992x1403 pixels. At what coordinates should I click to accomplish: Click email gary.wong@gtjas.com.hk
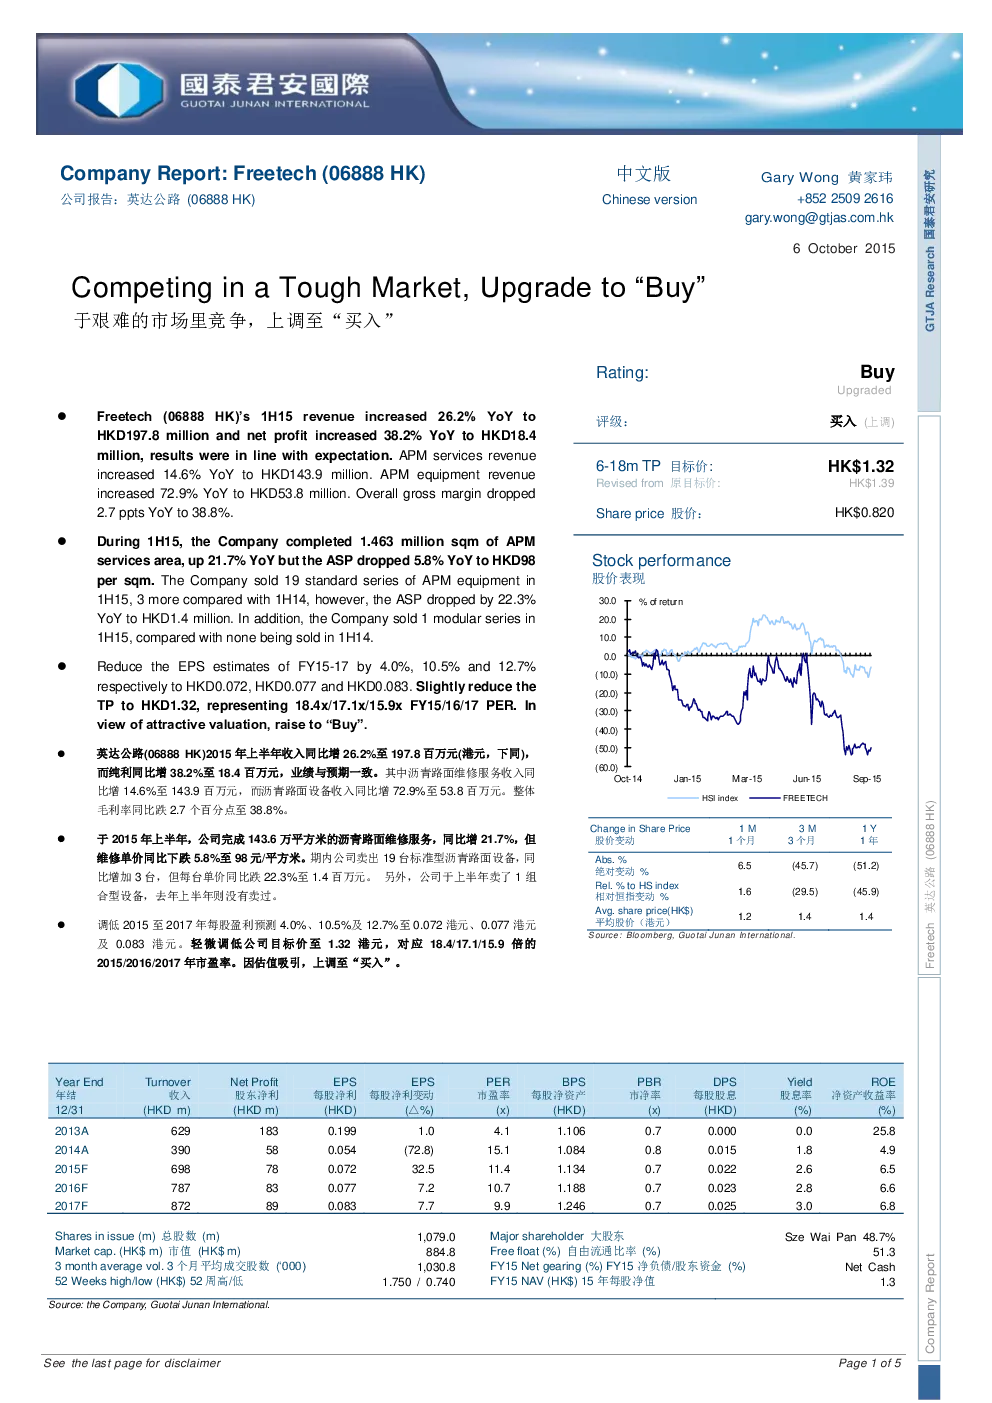tap(819, 218)
